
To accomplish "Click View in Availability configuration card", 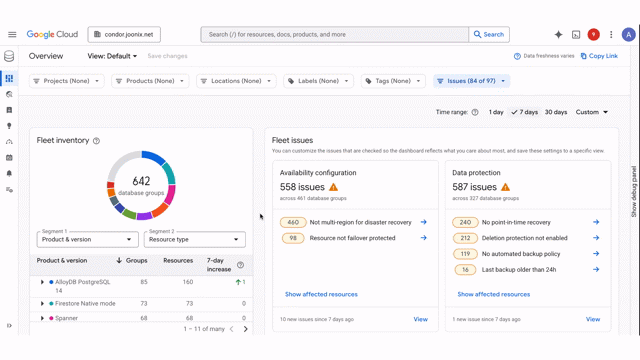I will click(x=420, y=319).
